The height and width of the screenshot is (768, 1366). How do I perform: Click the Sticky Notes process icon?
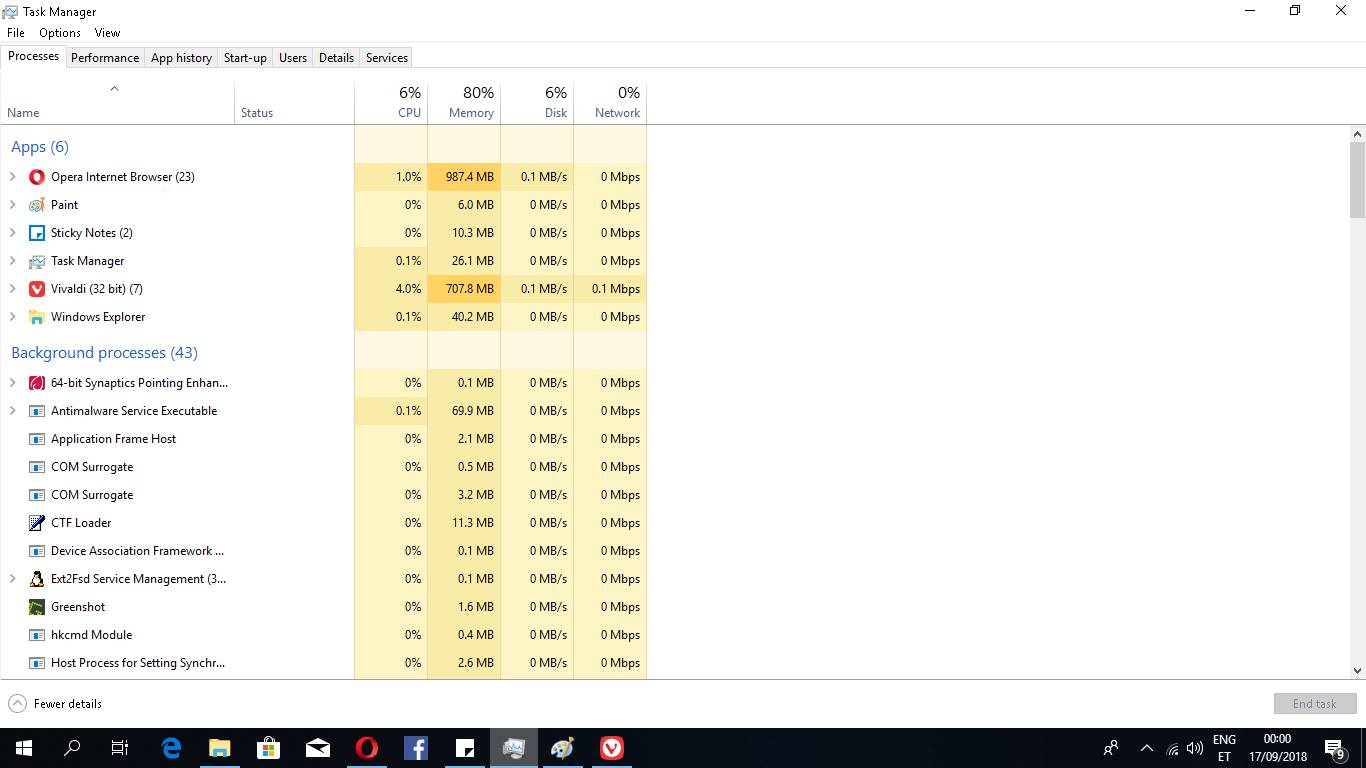pos(37,233)
